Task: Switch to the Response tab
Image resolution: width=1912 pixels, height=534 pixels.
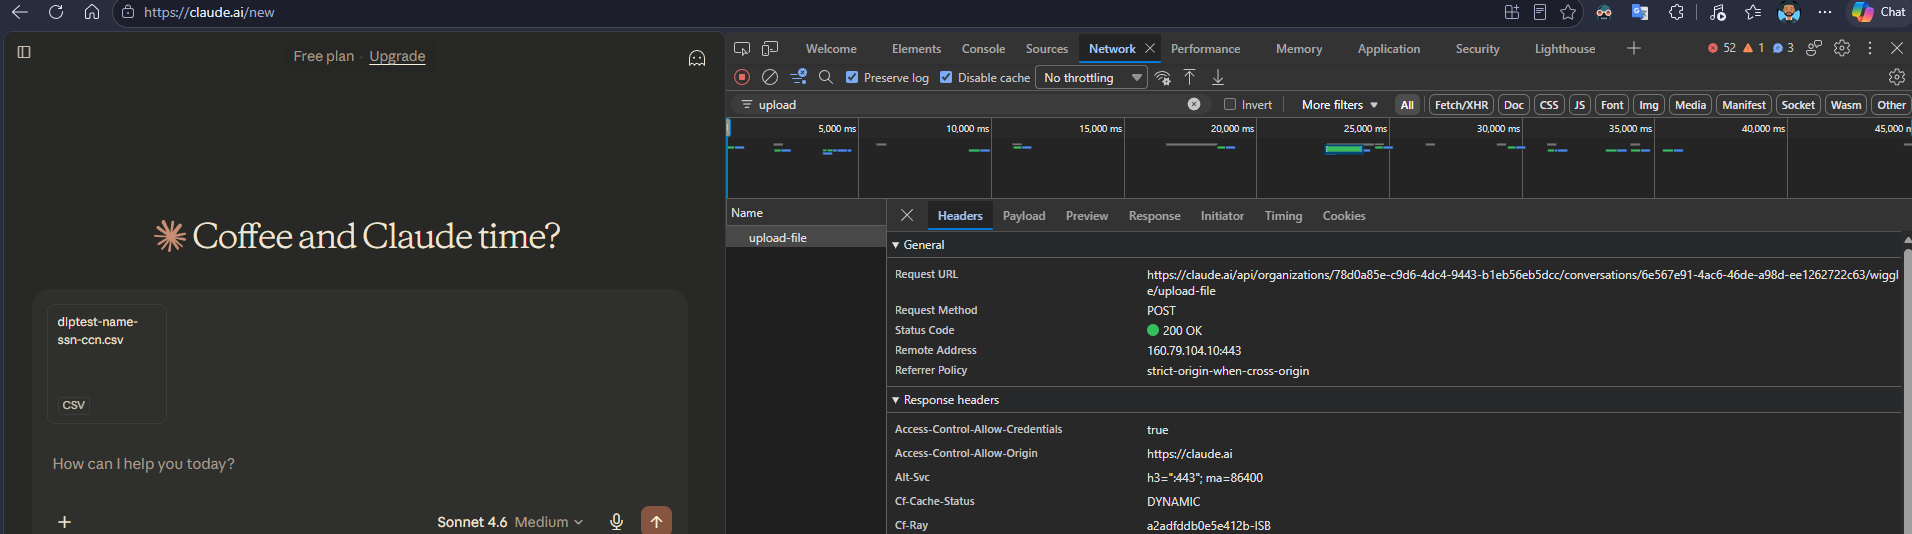Action: tap(1154, 215)
